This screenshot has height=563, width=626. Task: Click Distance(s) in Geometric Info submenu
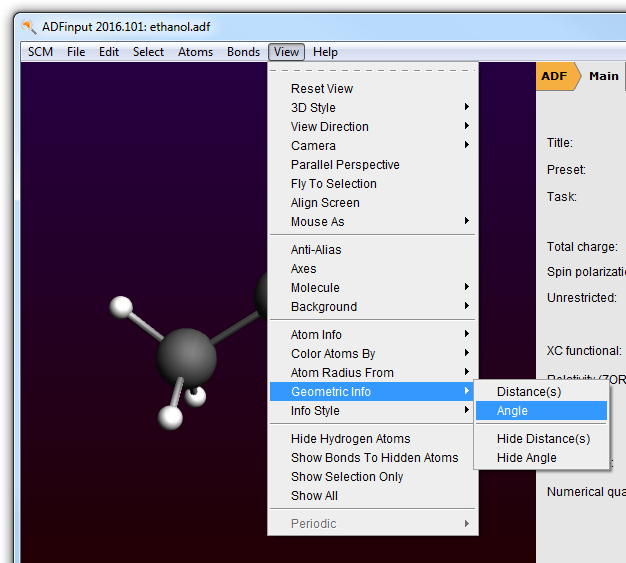pos(541,392)
